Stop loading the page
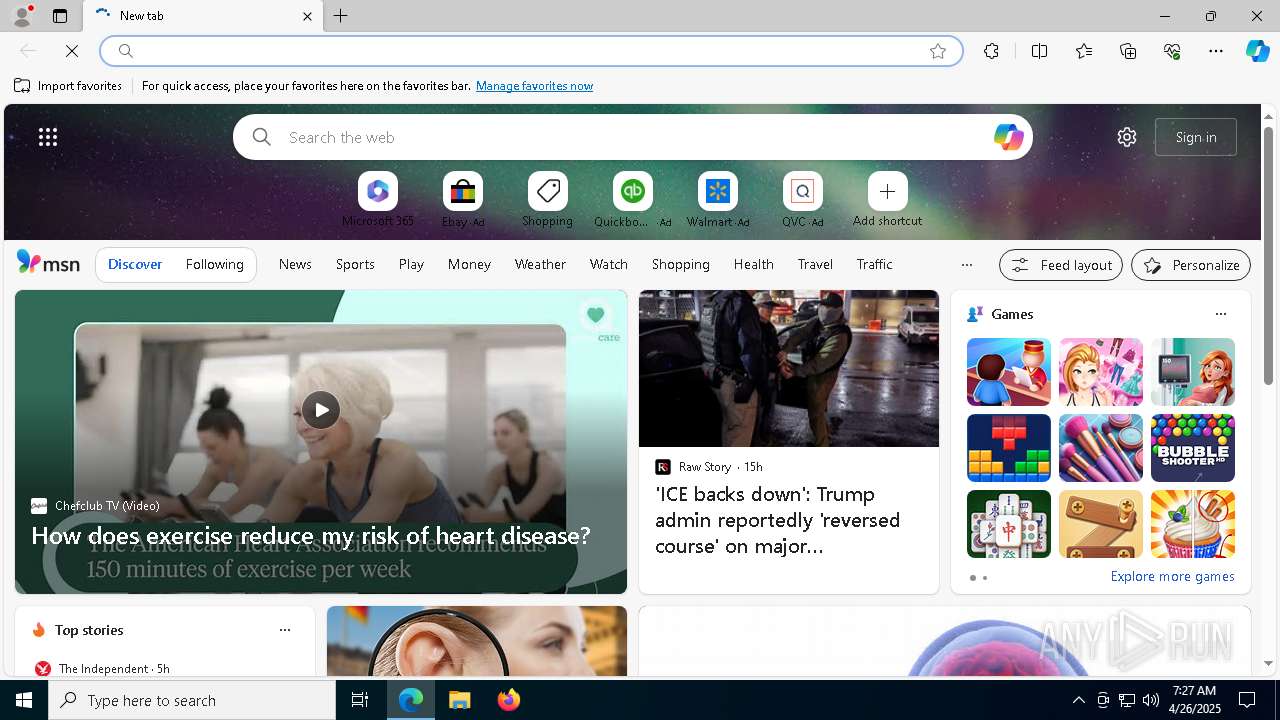1280x720 pixels. 72,51
